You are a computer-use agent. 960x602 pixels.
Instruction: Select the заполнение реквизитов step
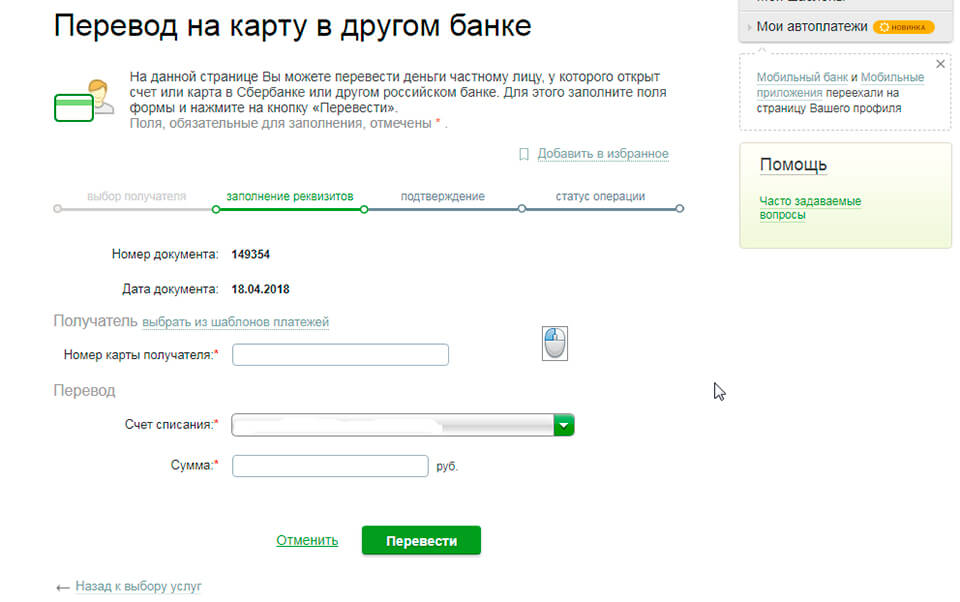(290, 196)
